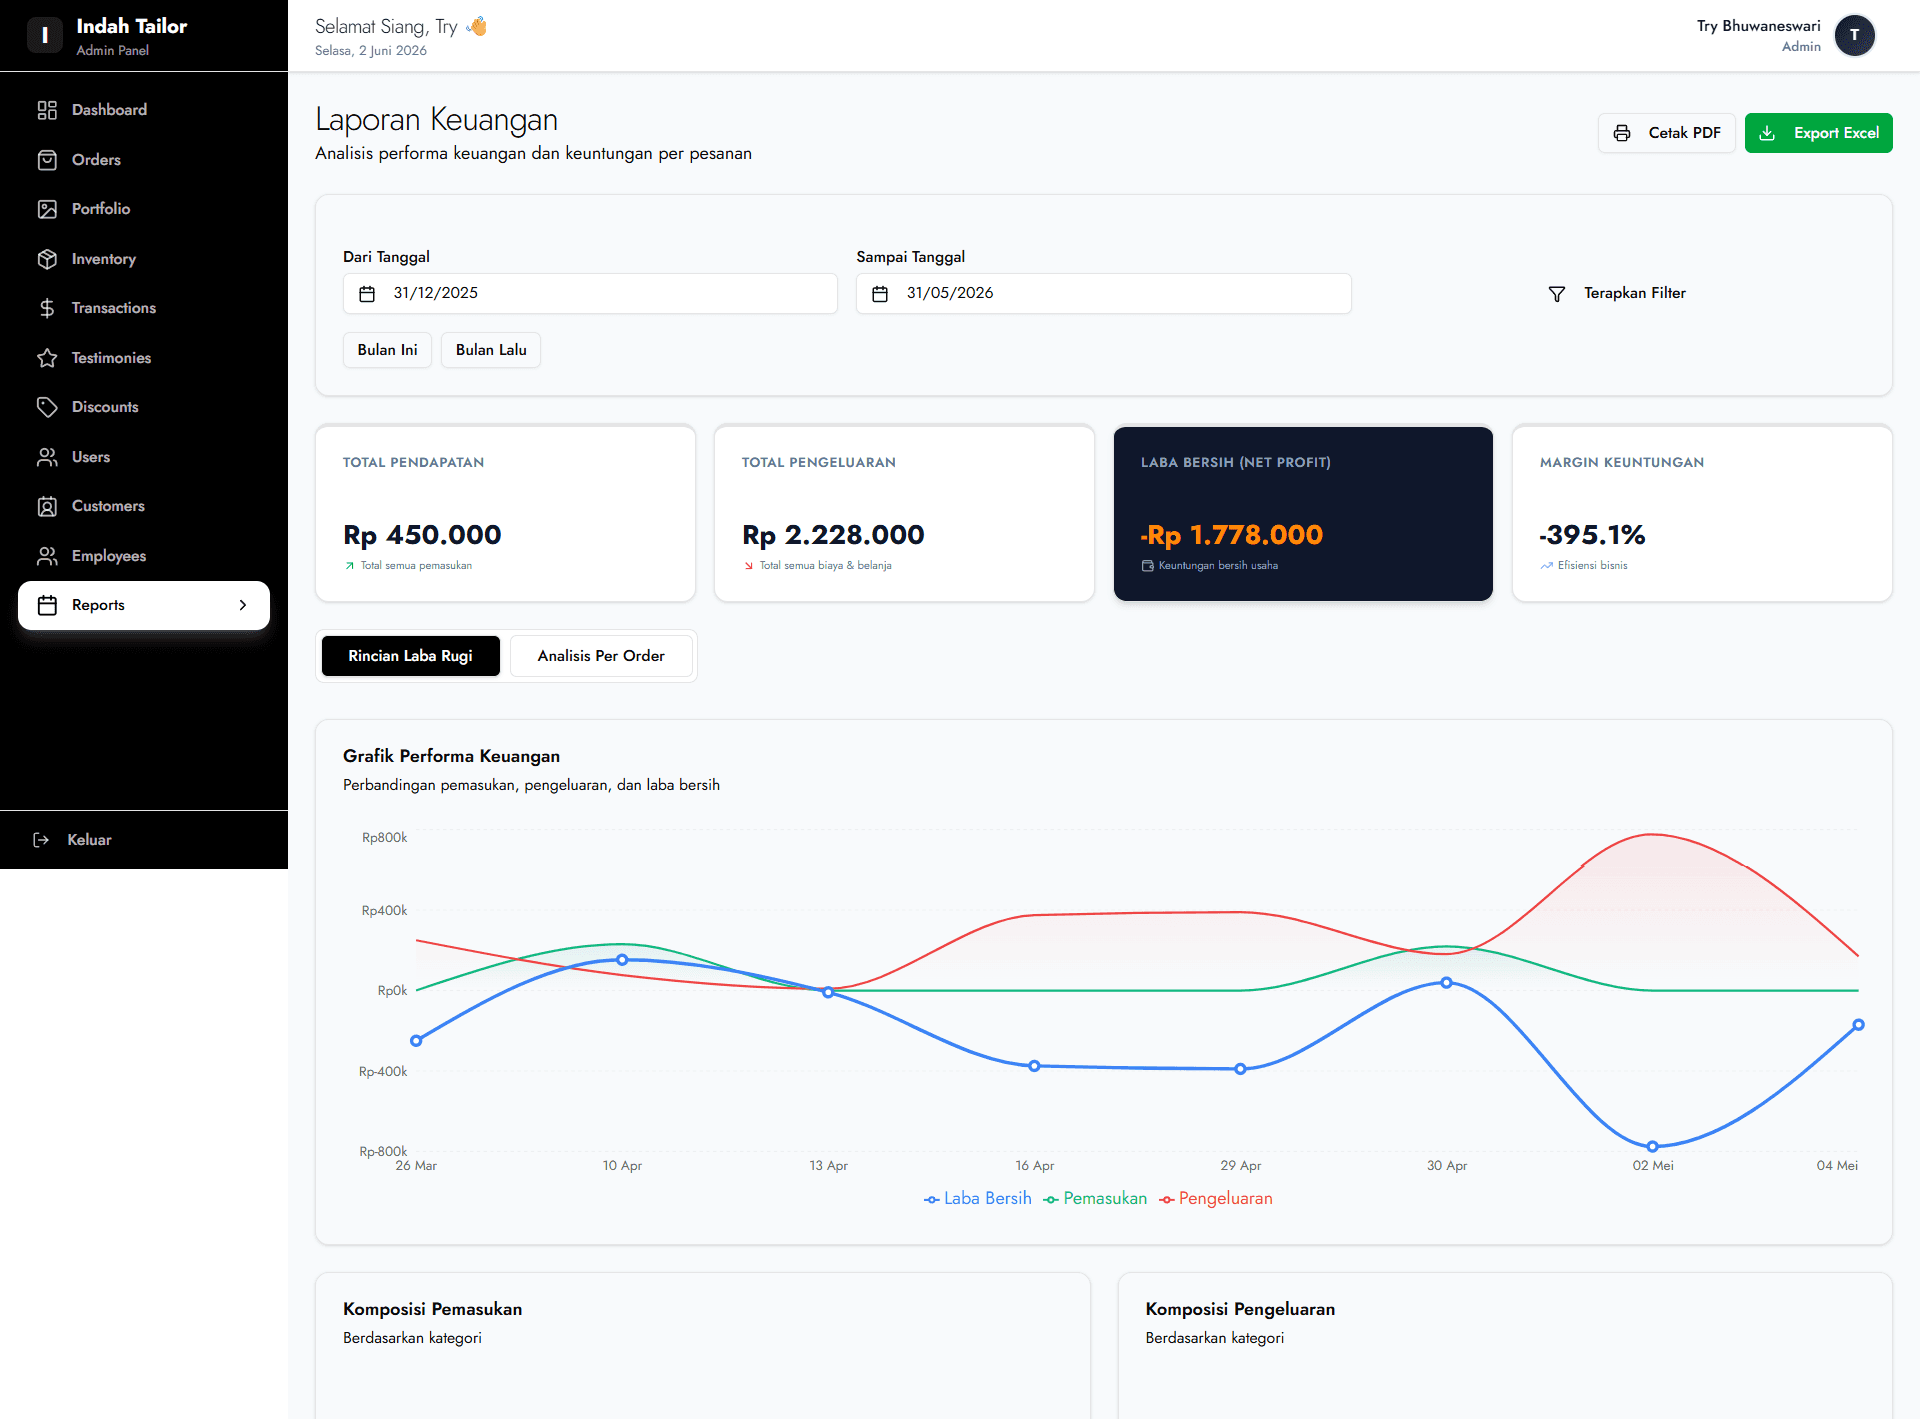The image size is (1920, 1419).
Task: Click the Users people icon
Action: click(47, 457)
